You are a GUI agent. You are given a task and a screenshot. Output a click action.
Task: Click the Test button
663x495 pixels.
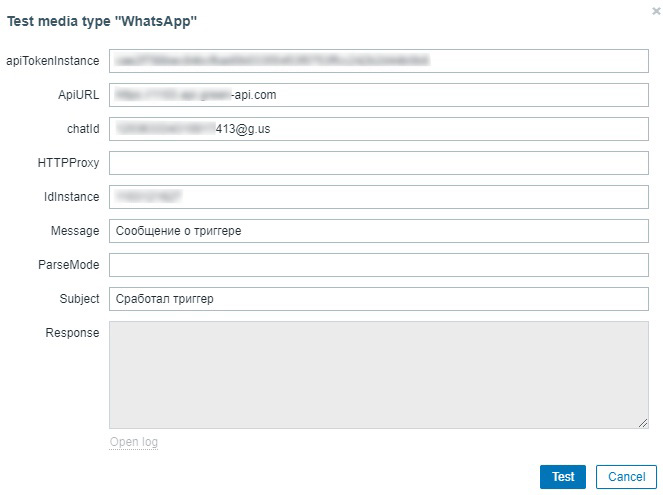tap(563, 477)
